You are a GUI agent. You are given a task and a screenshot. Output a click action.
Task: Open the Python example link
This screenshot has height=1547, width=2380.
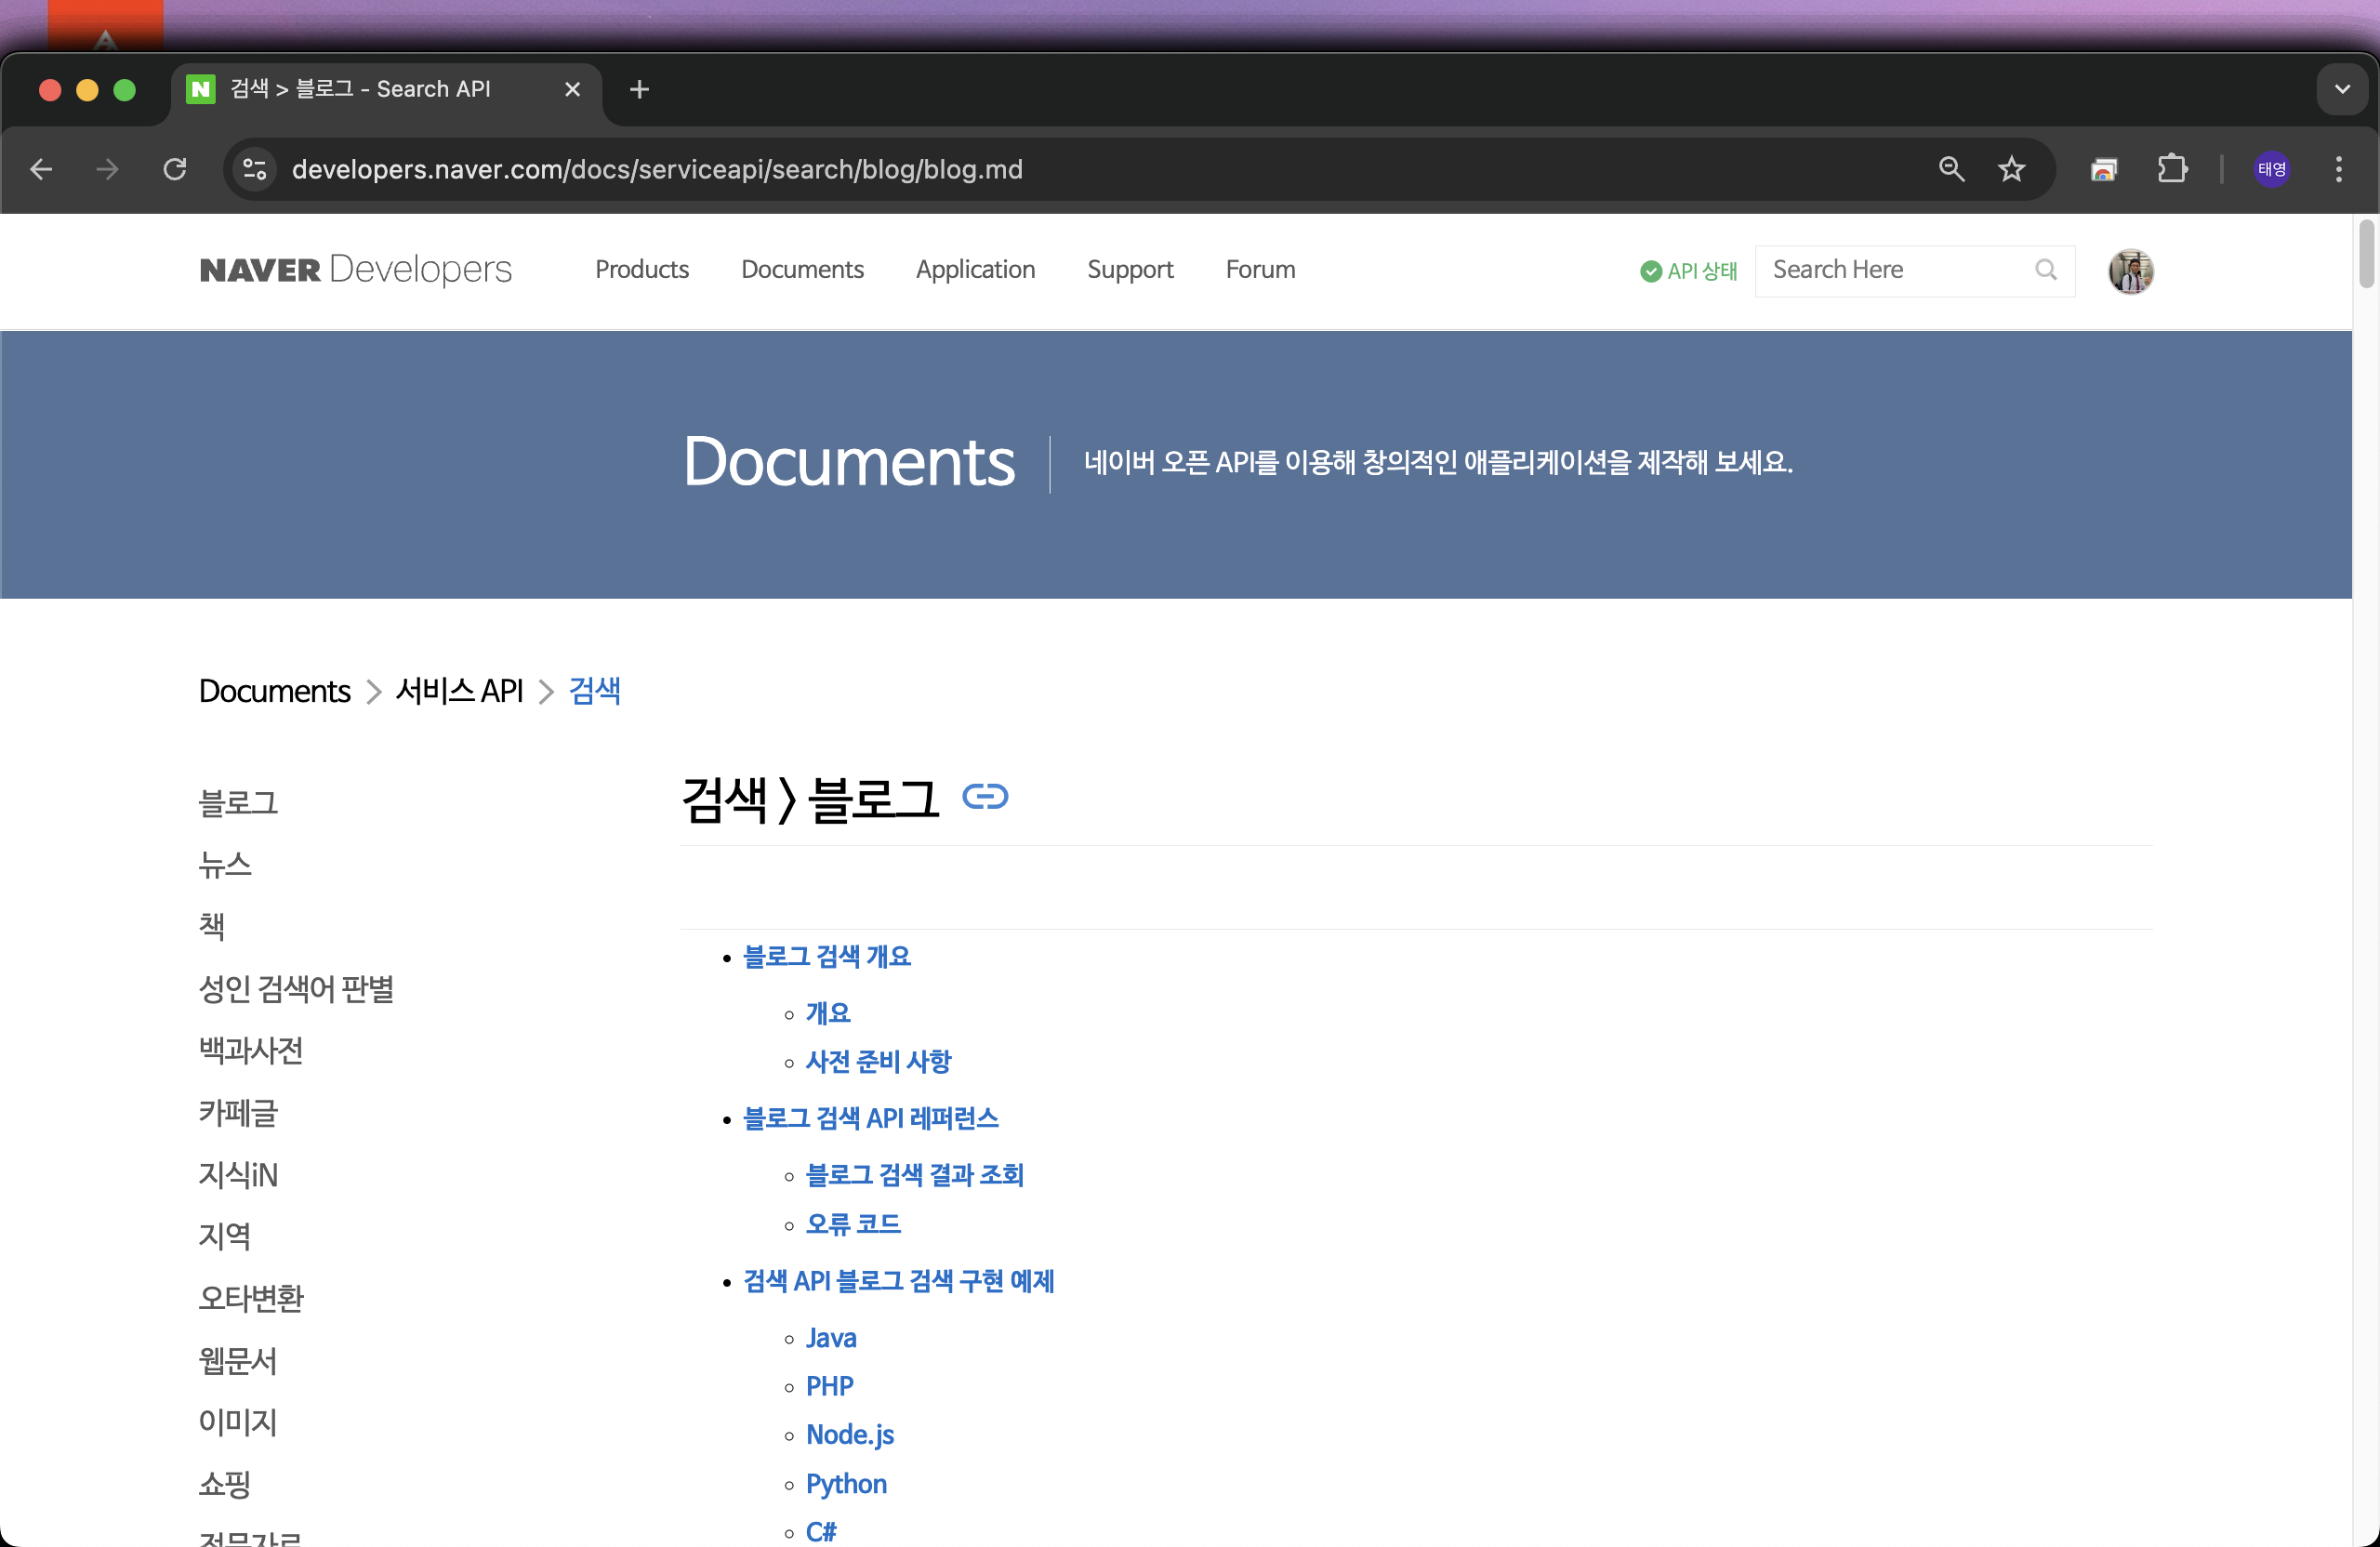(846, 1485)
